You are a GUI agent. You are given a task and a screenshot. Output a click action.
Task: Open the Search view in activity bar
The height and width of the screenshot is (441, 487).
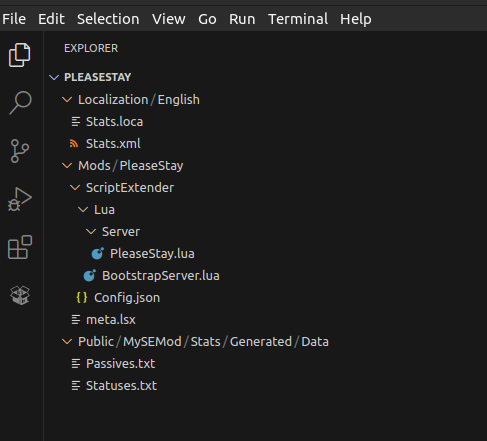[x=20, y=102]
